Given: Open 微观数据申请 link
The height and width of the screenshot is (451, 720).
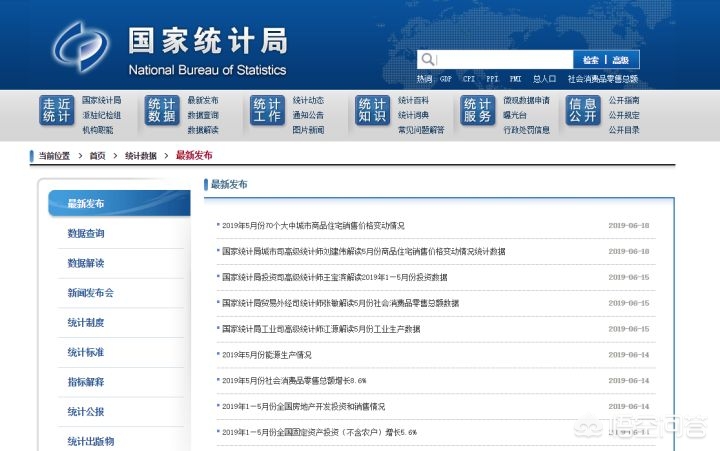Looking at the screenshot, I should point(526,100).
